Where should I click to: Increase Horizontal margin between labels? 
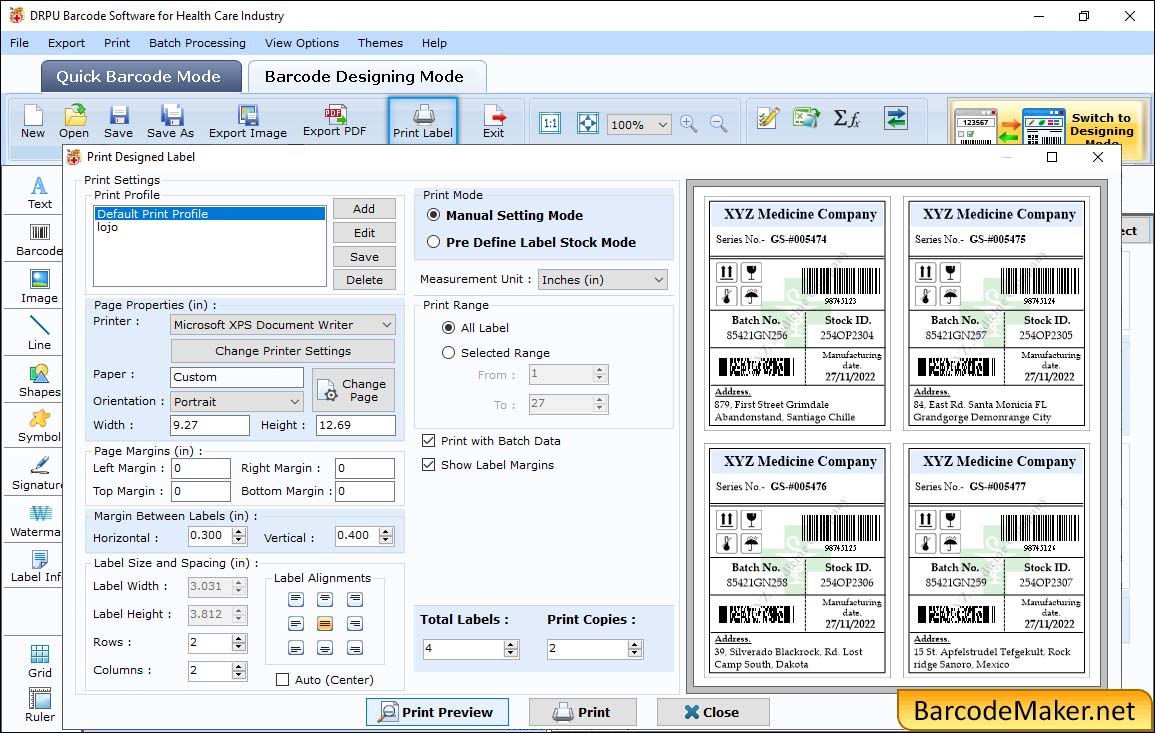239,531
